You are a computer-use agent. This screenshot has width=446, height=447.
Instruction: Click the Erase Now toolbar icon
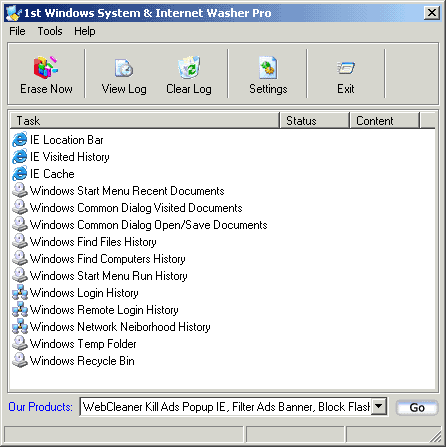coord(46,68)
